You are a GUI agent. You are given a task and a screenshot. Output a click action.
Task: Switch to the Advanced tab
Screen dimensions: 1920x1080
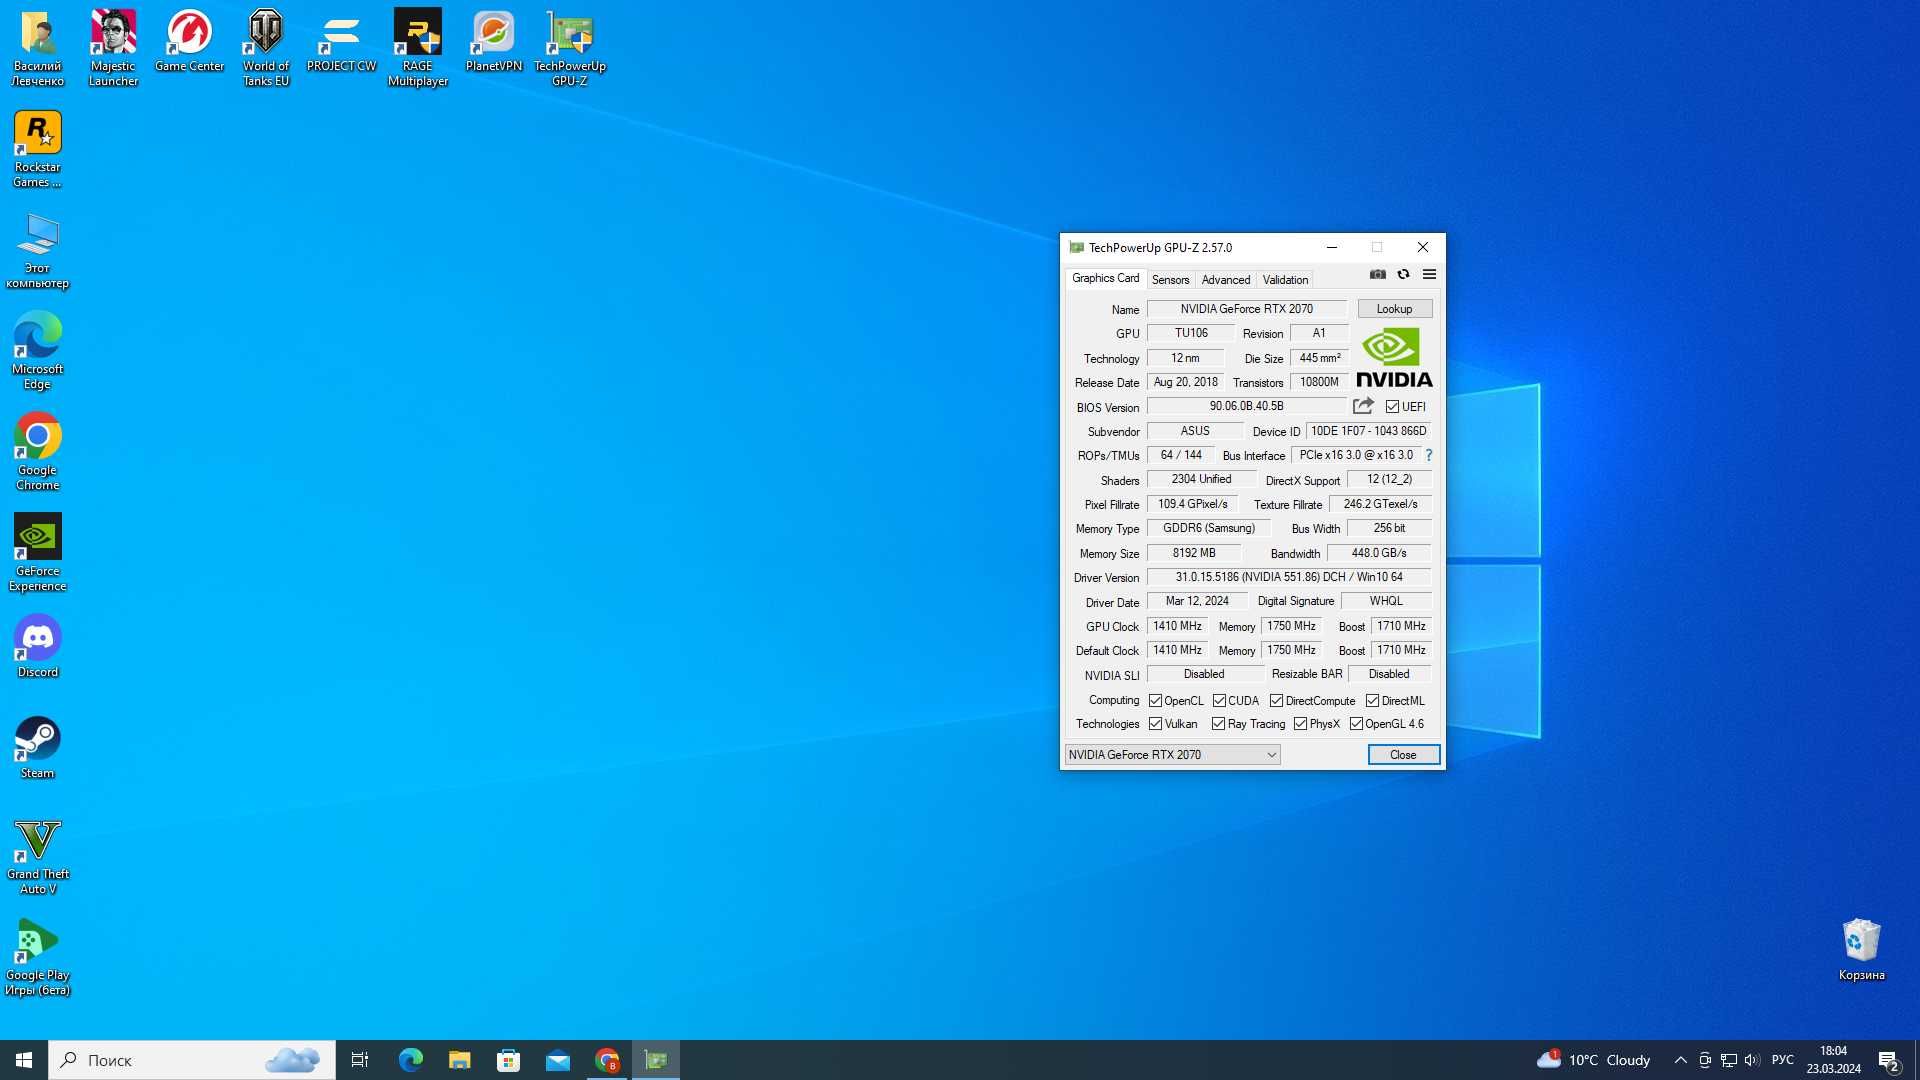click(x=1225, y=280)
